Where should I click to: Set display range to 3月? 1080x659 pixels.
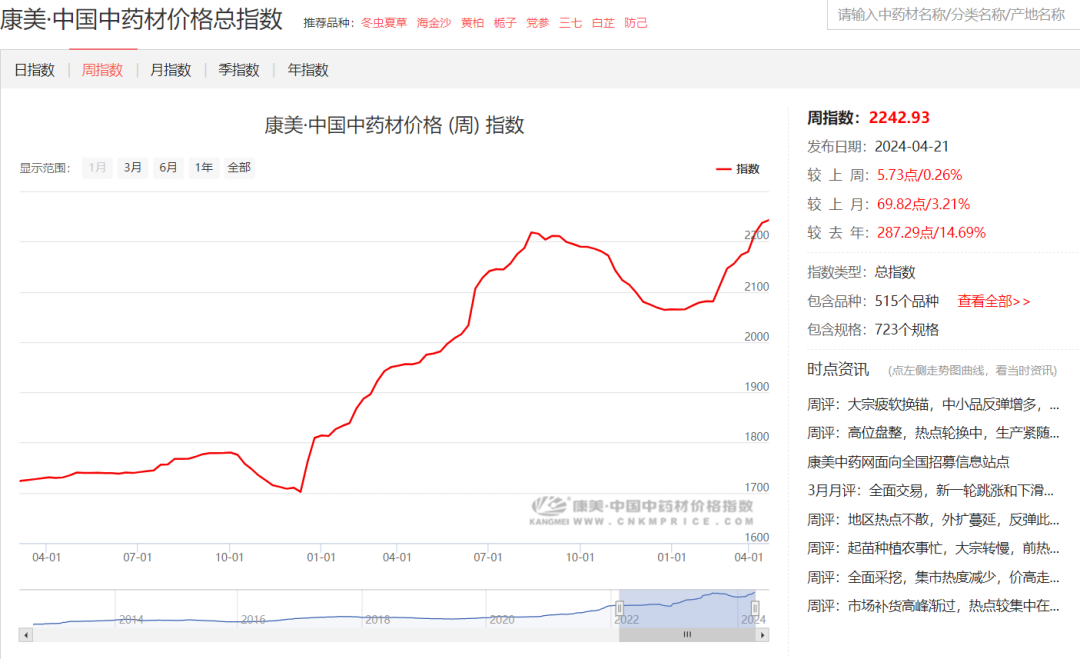click(x=132, y=167)
